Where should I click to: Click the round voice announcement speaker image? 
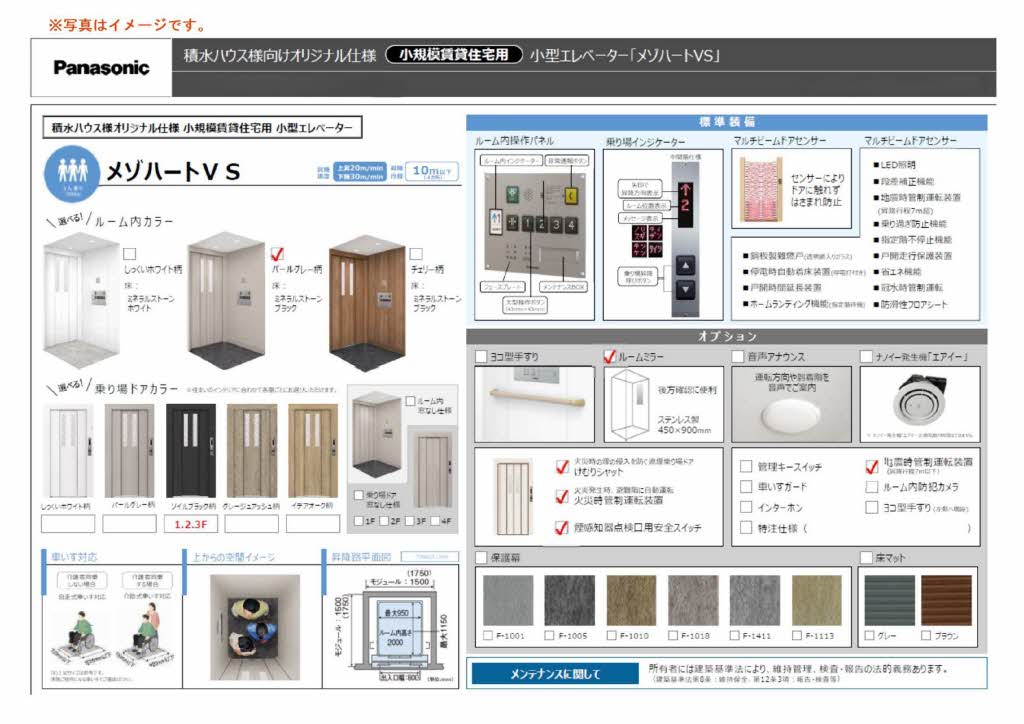(x=790, y=415)
